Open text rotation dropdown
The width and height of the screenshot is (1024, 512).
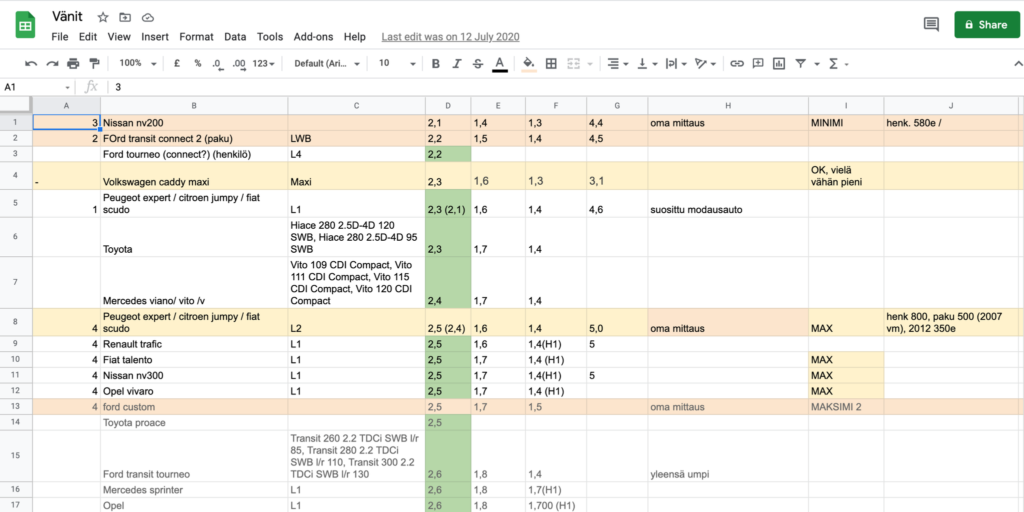tap(705, 63)
